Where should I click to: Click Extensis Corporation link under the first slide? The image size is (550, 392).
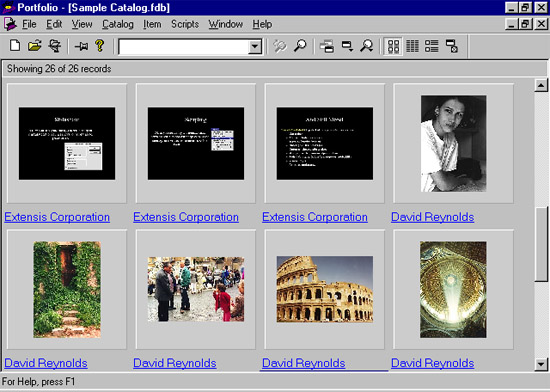[57, 217]
